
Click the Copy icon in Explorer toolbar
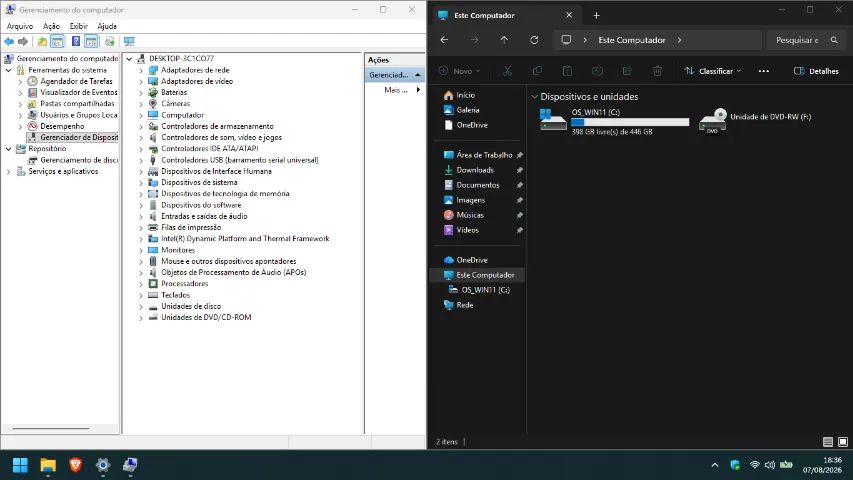coord(537,71)
